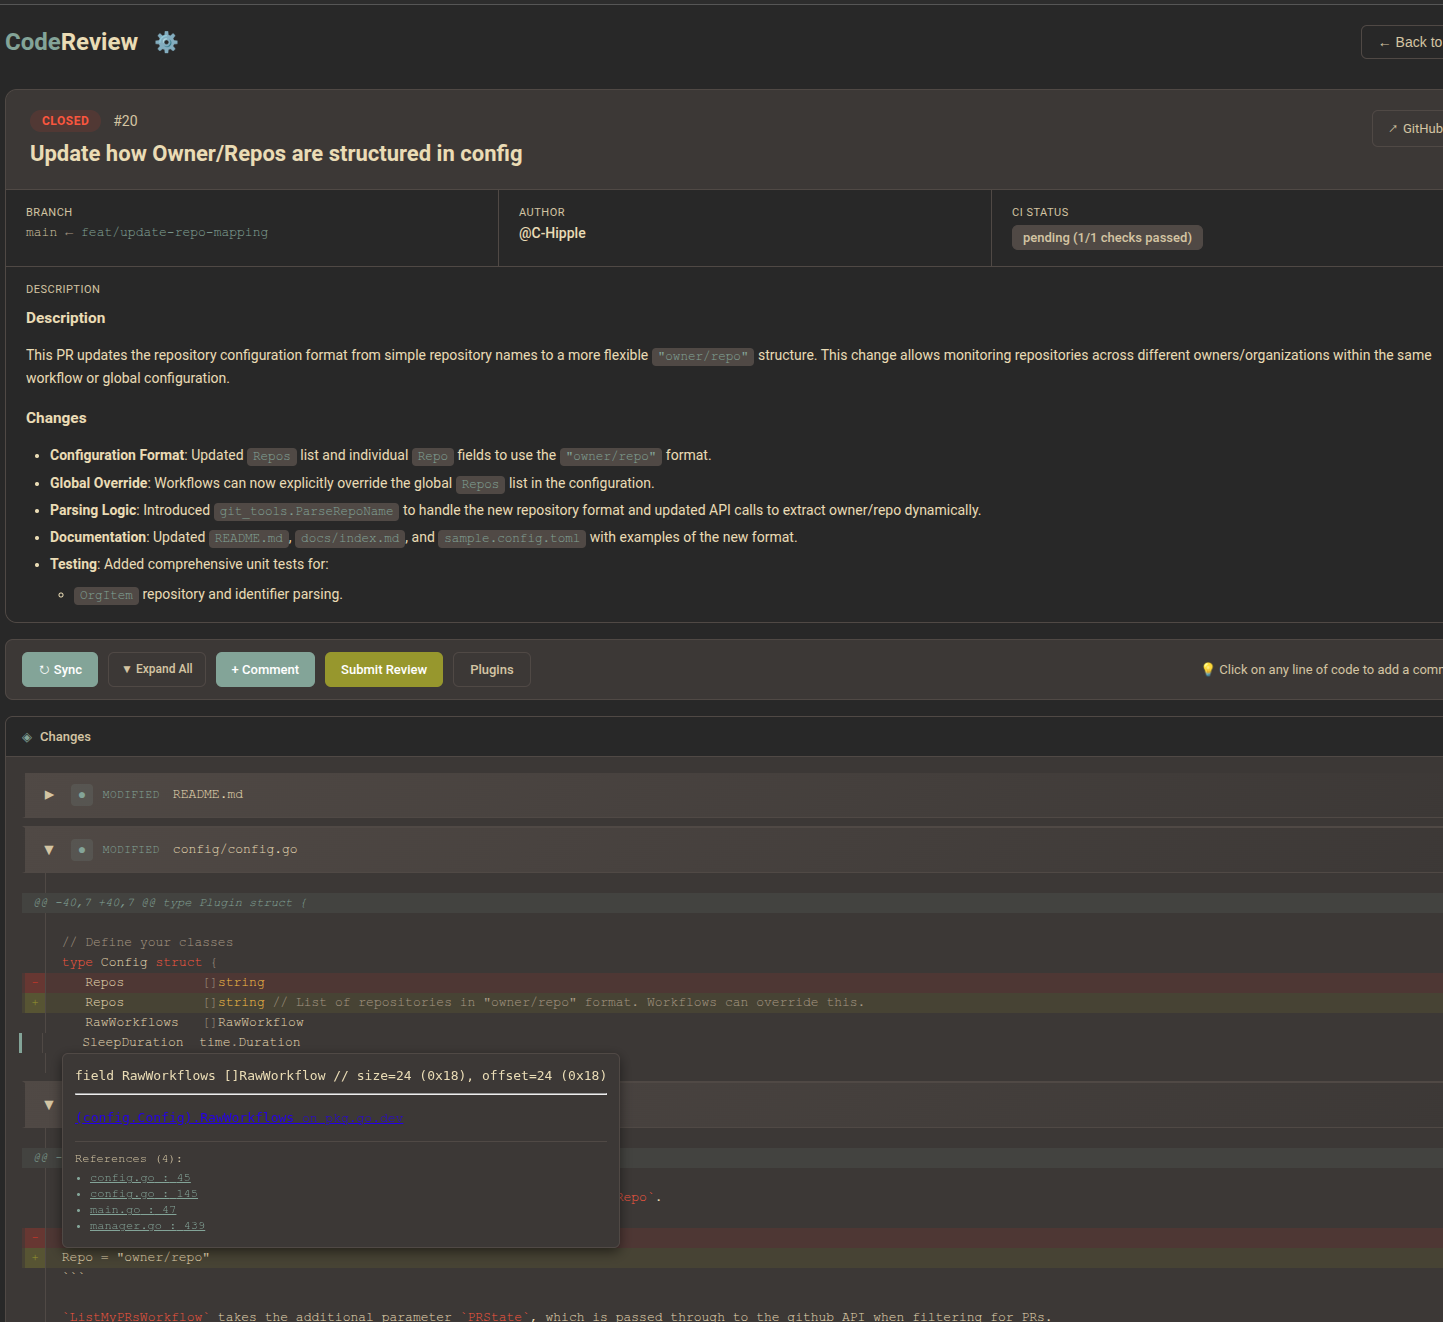Open reference main.go : 47
Viewport: 1443px width, 1322px height.
click(133, 1210)
